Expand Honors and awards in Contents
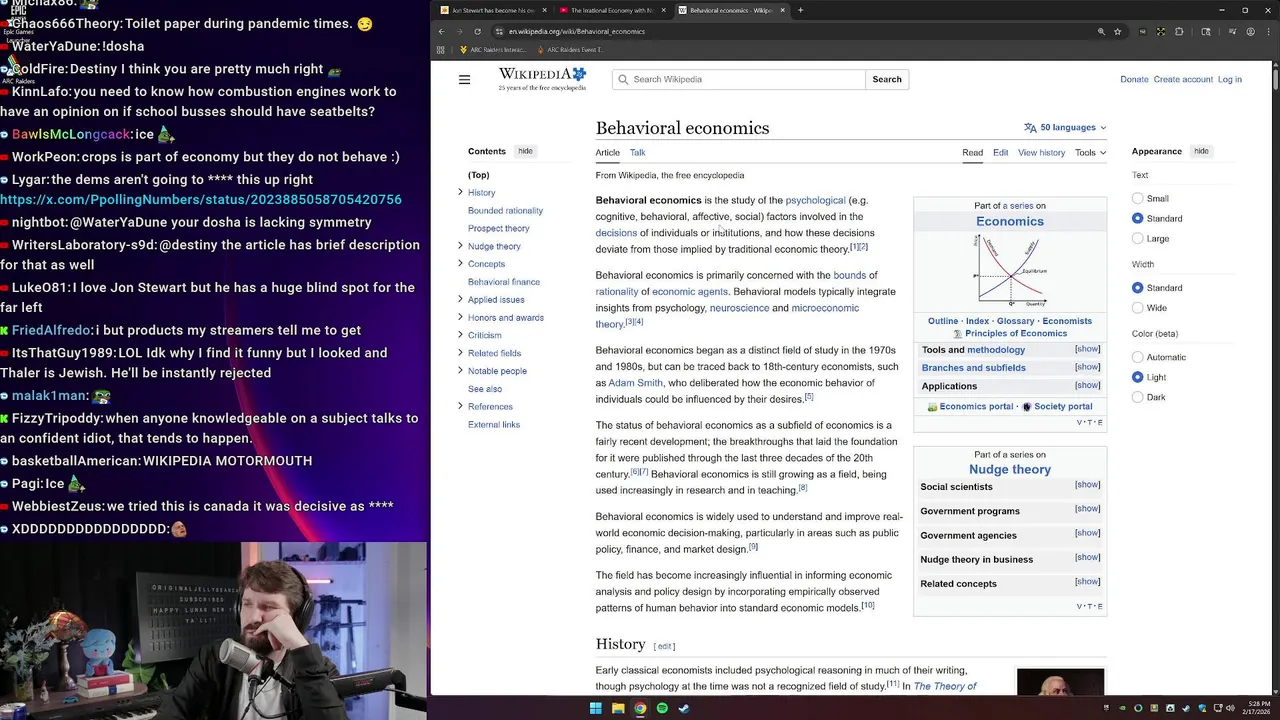1280x720 pixels. tap(460, 317)
